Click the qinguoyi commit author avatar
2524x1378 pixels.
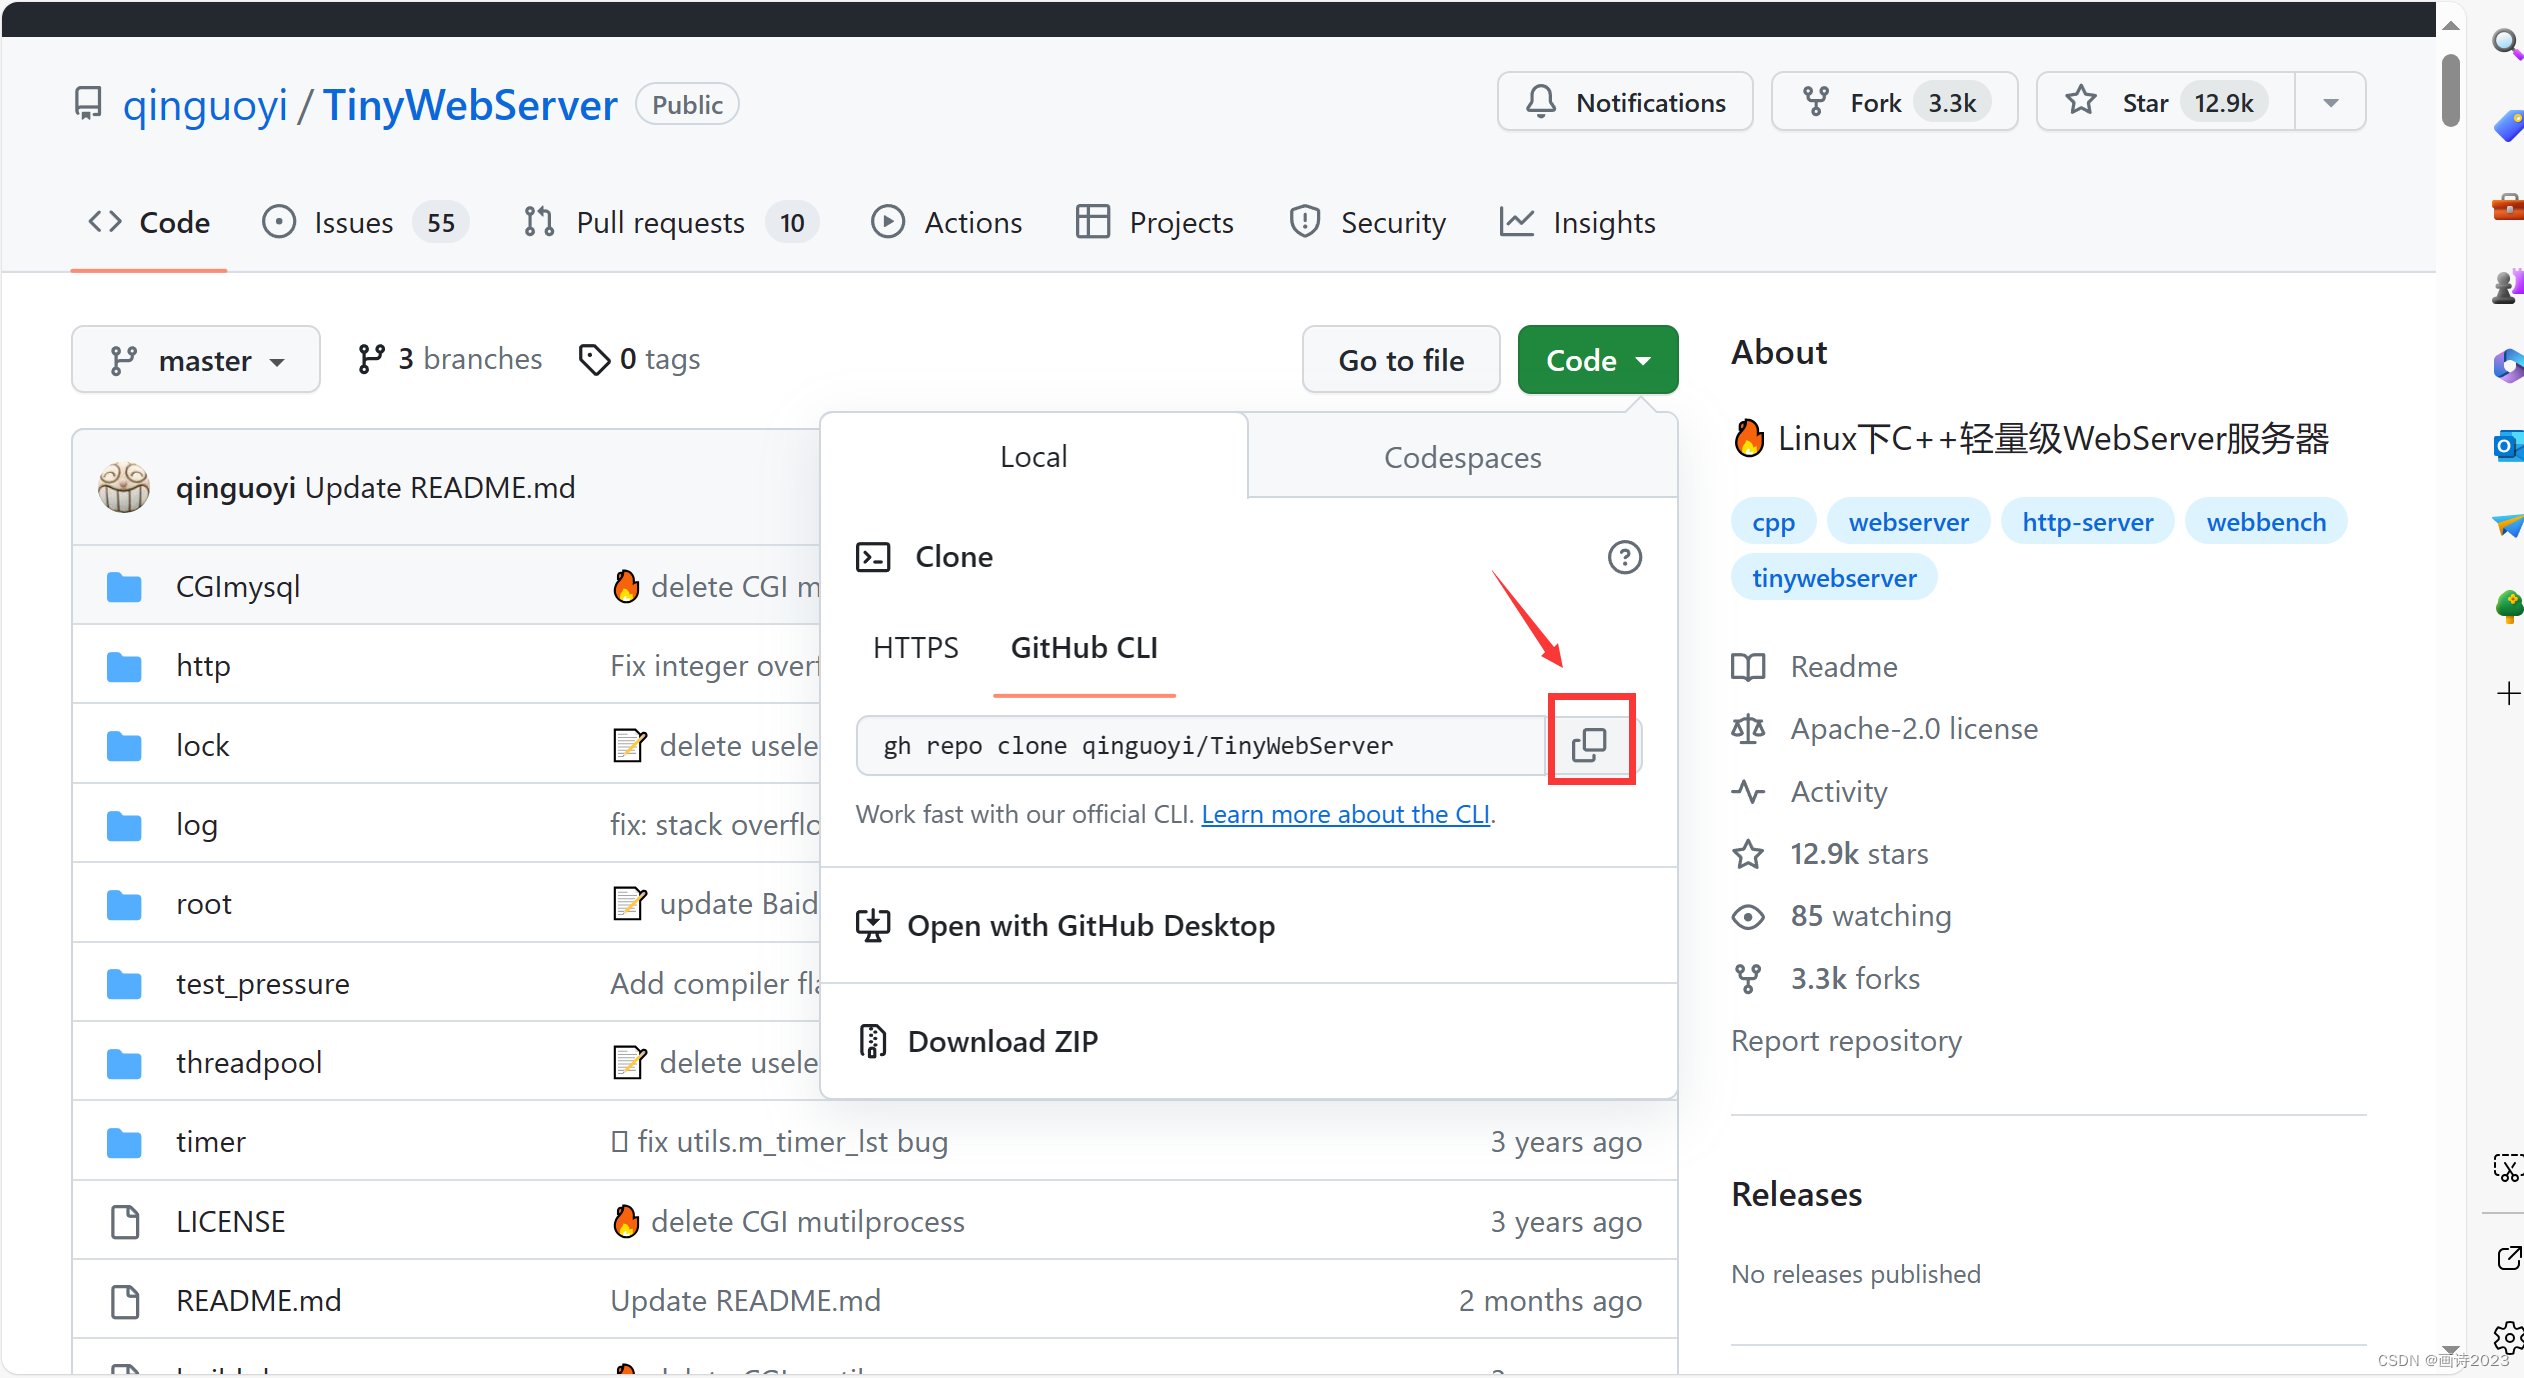[124, 487]
